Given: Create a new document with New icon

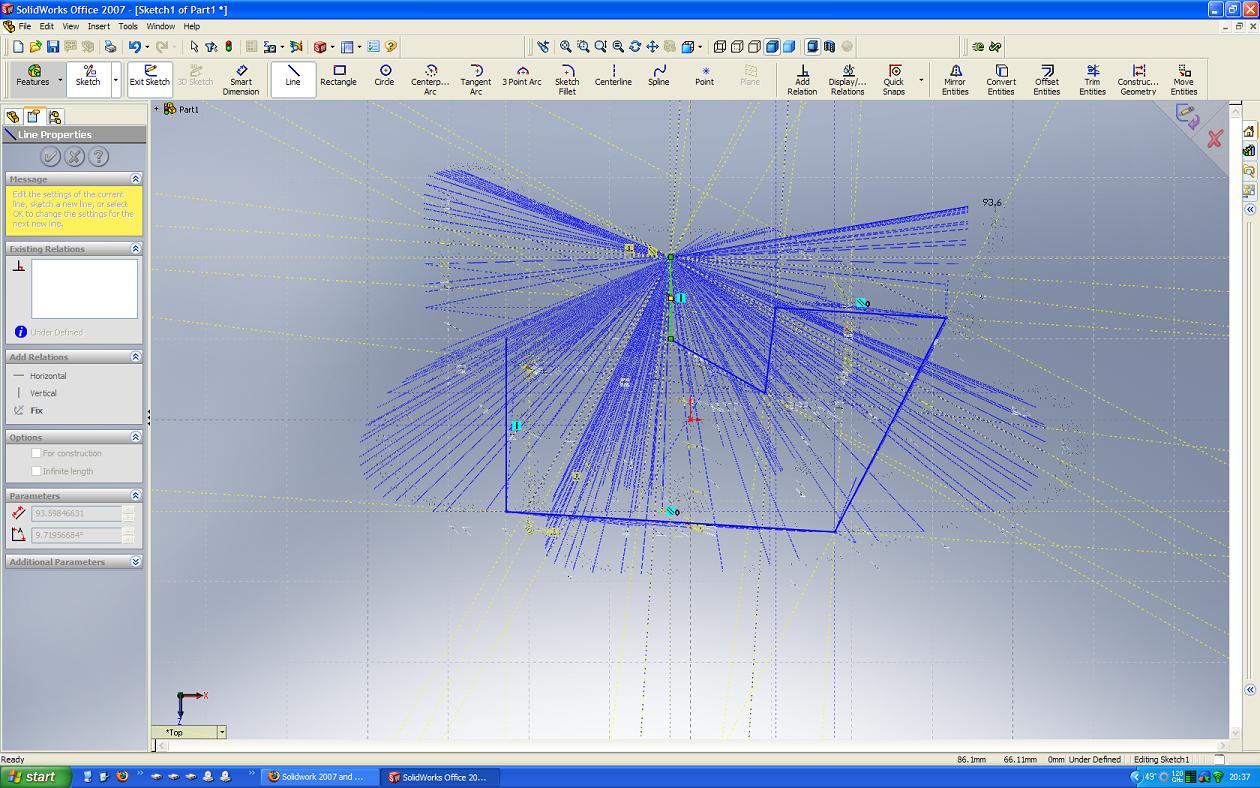Looking at the screenshot, I should click(x=18, y=46).
